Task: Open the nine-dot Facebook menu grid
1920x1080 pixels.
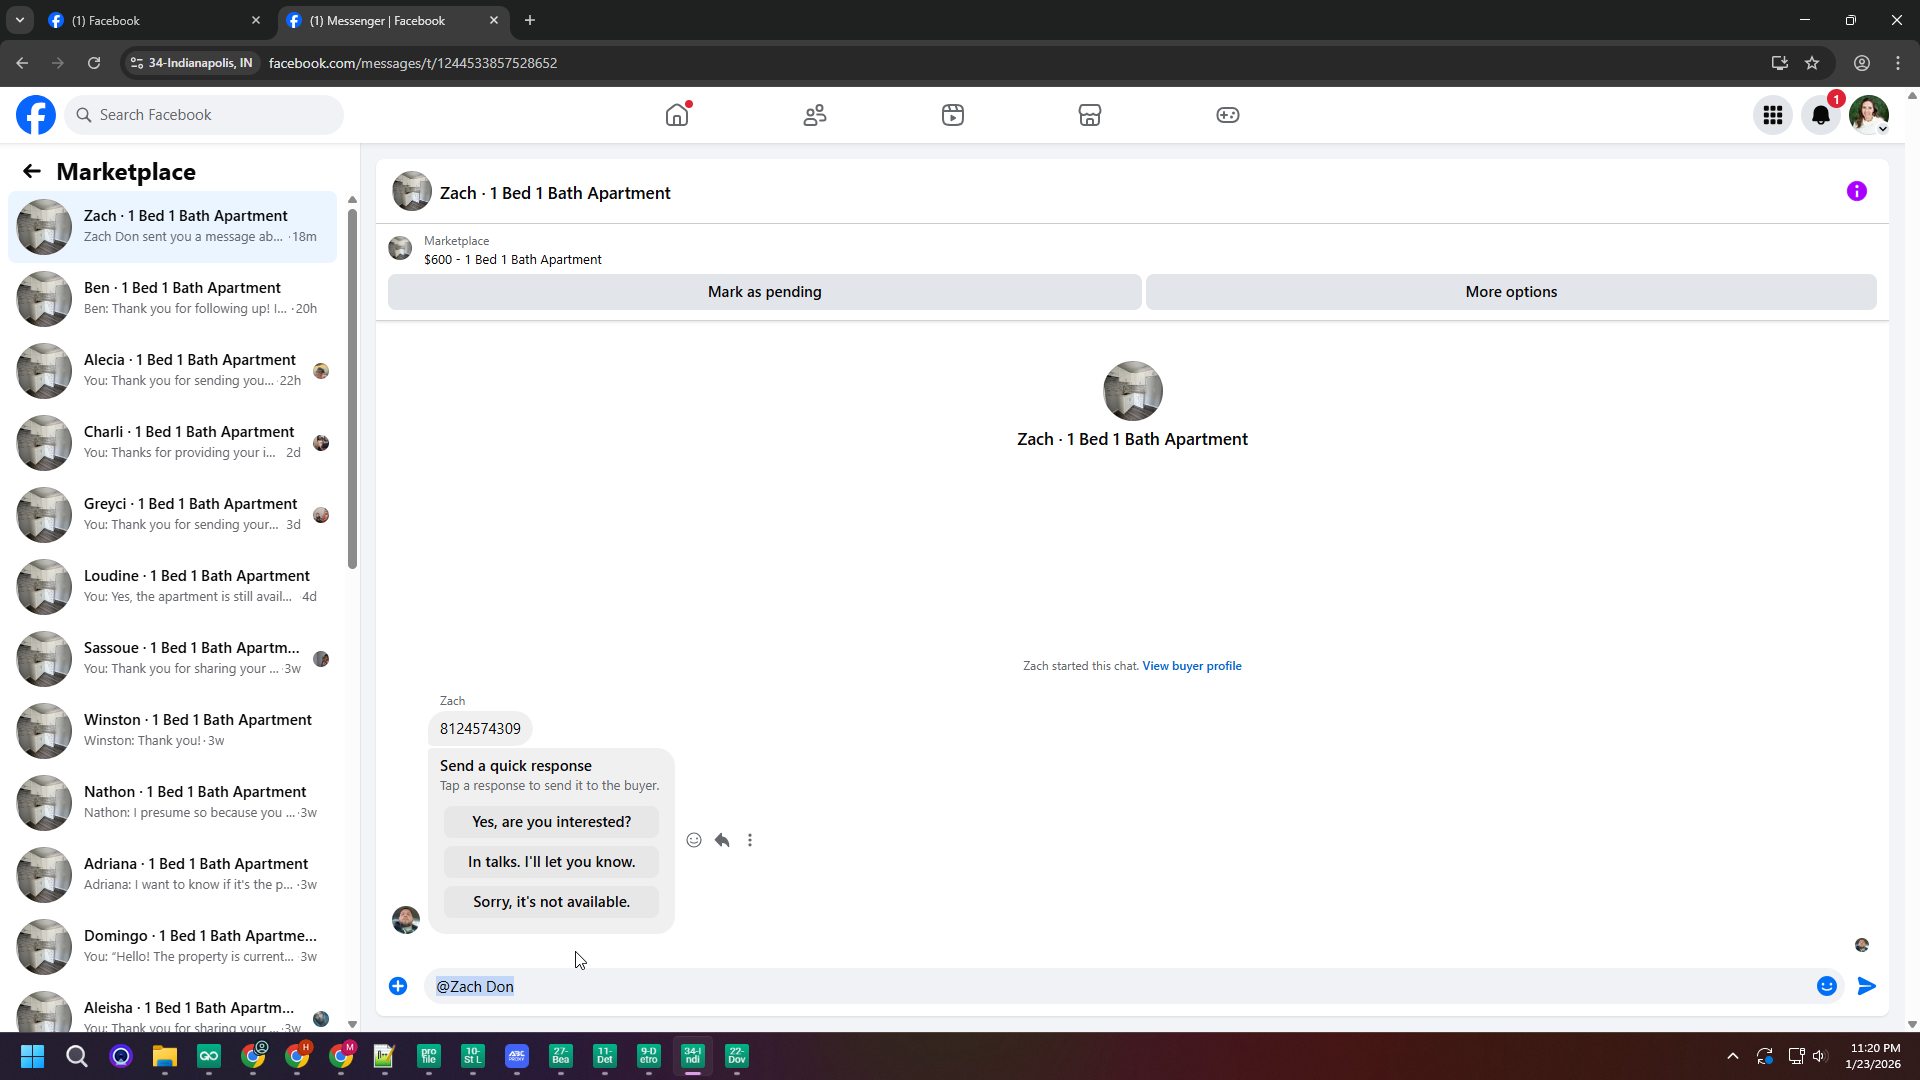Action: pyautogui.click(x=1772, y=115)
